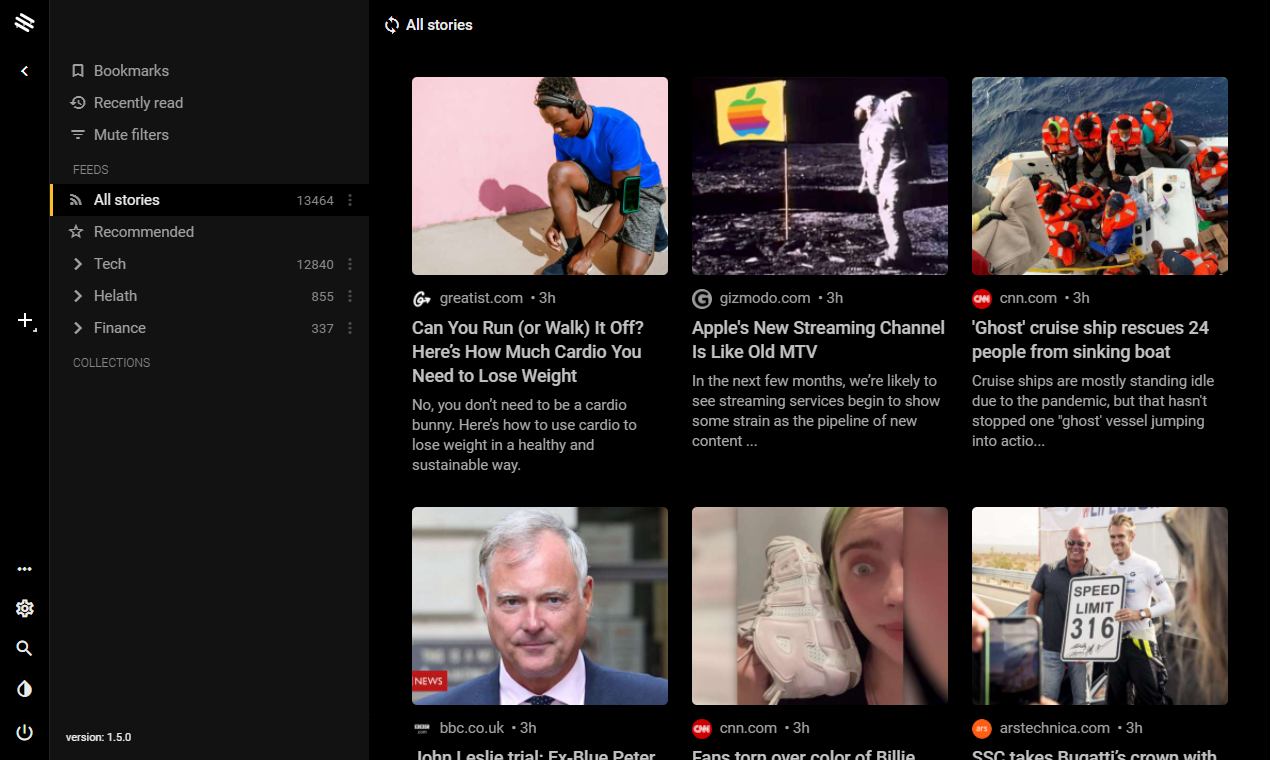
Task: Select the Tech folder label
Action: (110, 264)
